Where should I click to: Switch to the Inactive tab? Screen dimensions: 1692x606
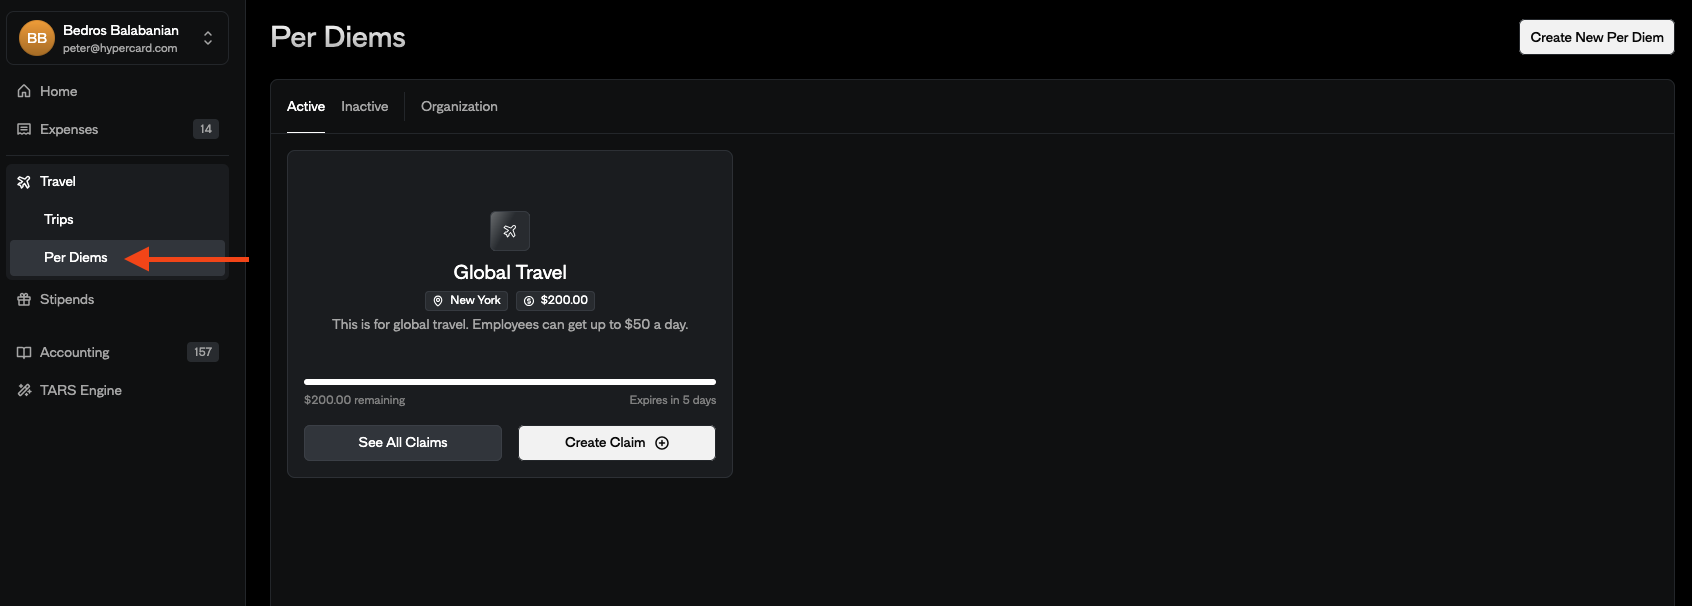coord(364,106)
